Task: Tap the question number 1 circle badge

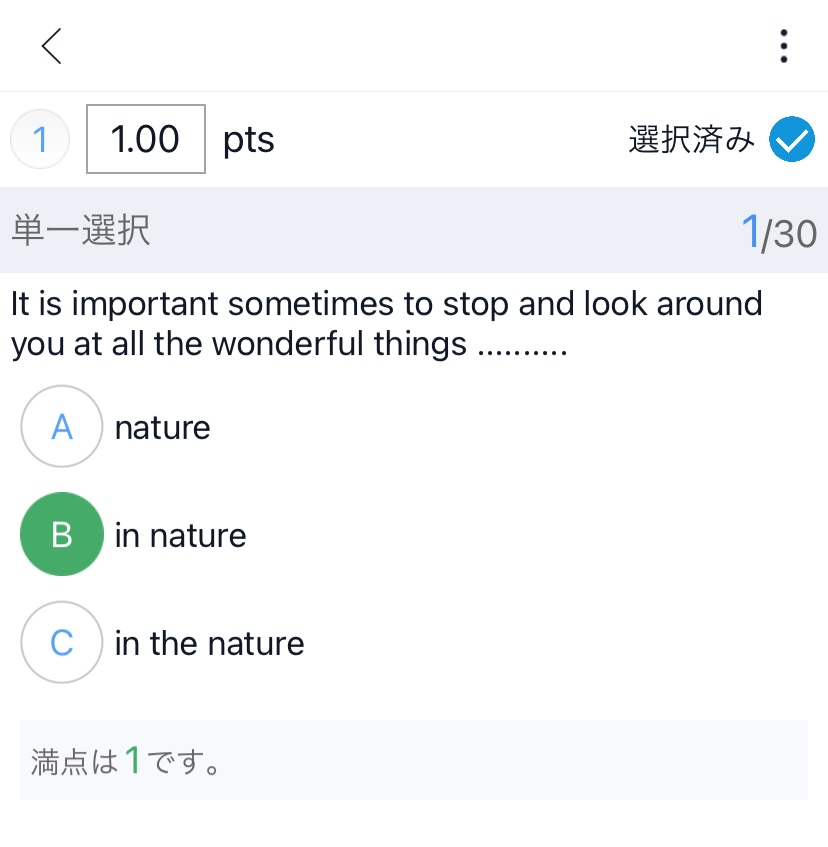Action: coord(40,140)
